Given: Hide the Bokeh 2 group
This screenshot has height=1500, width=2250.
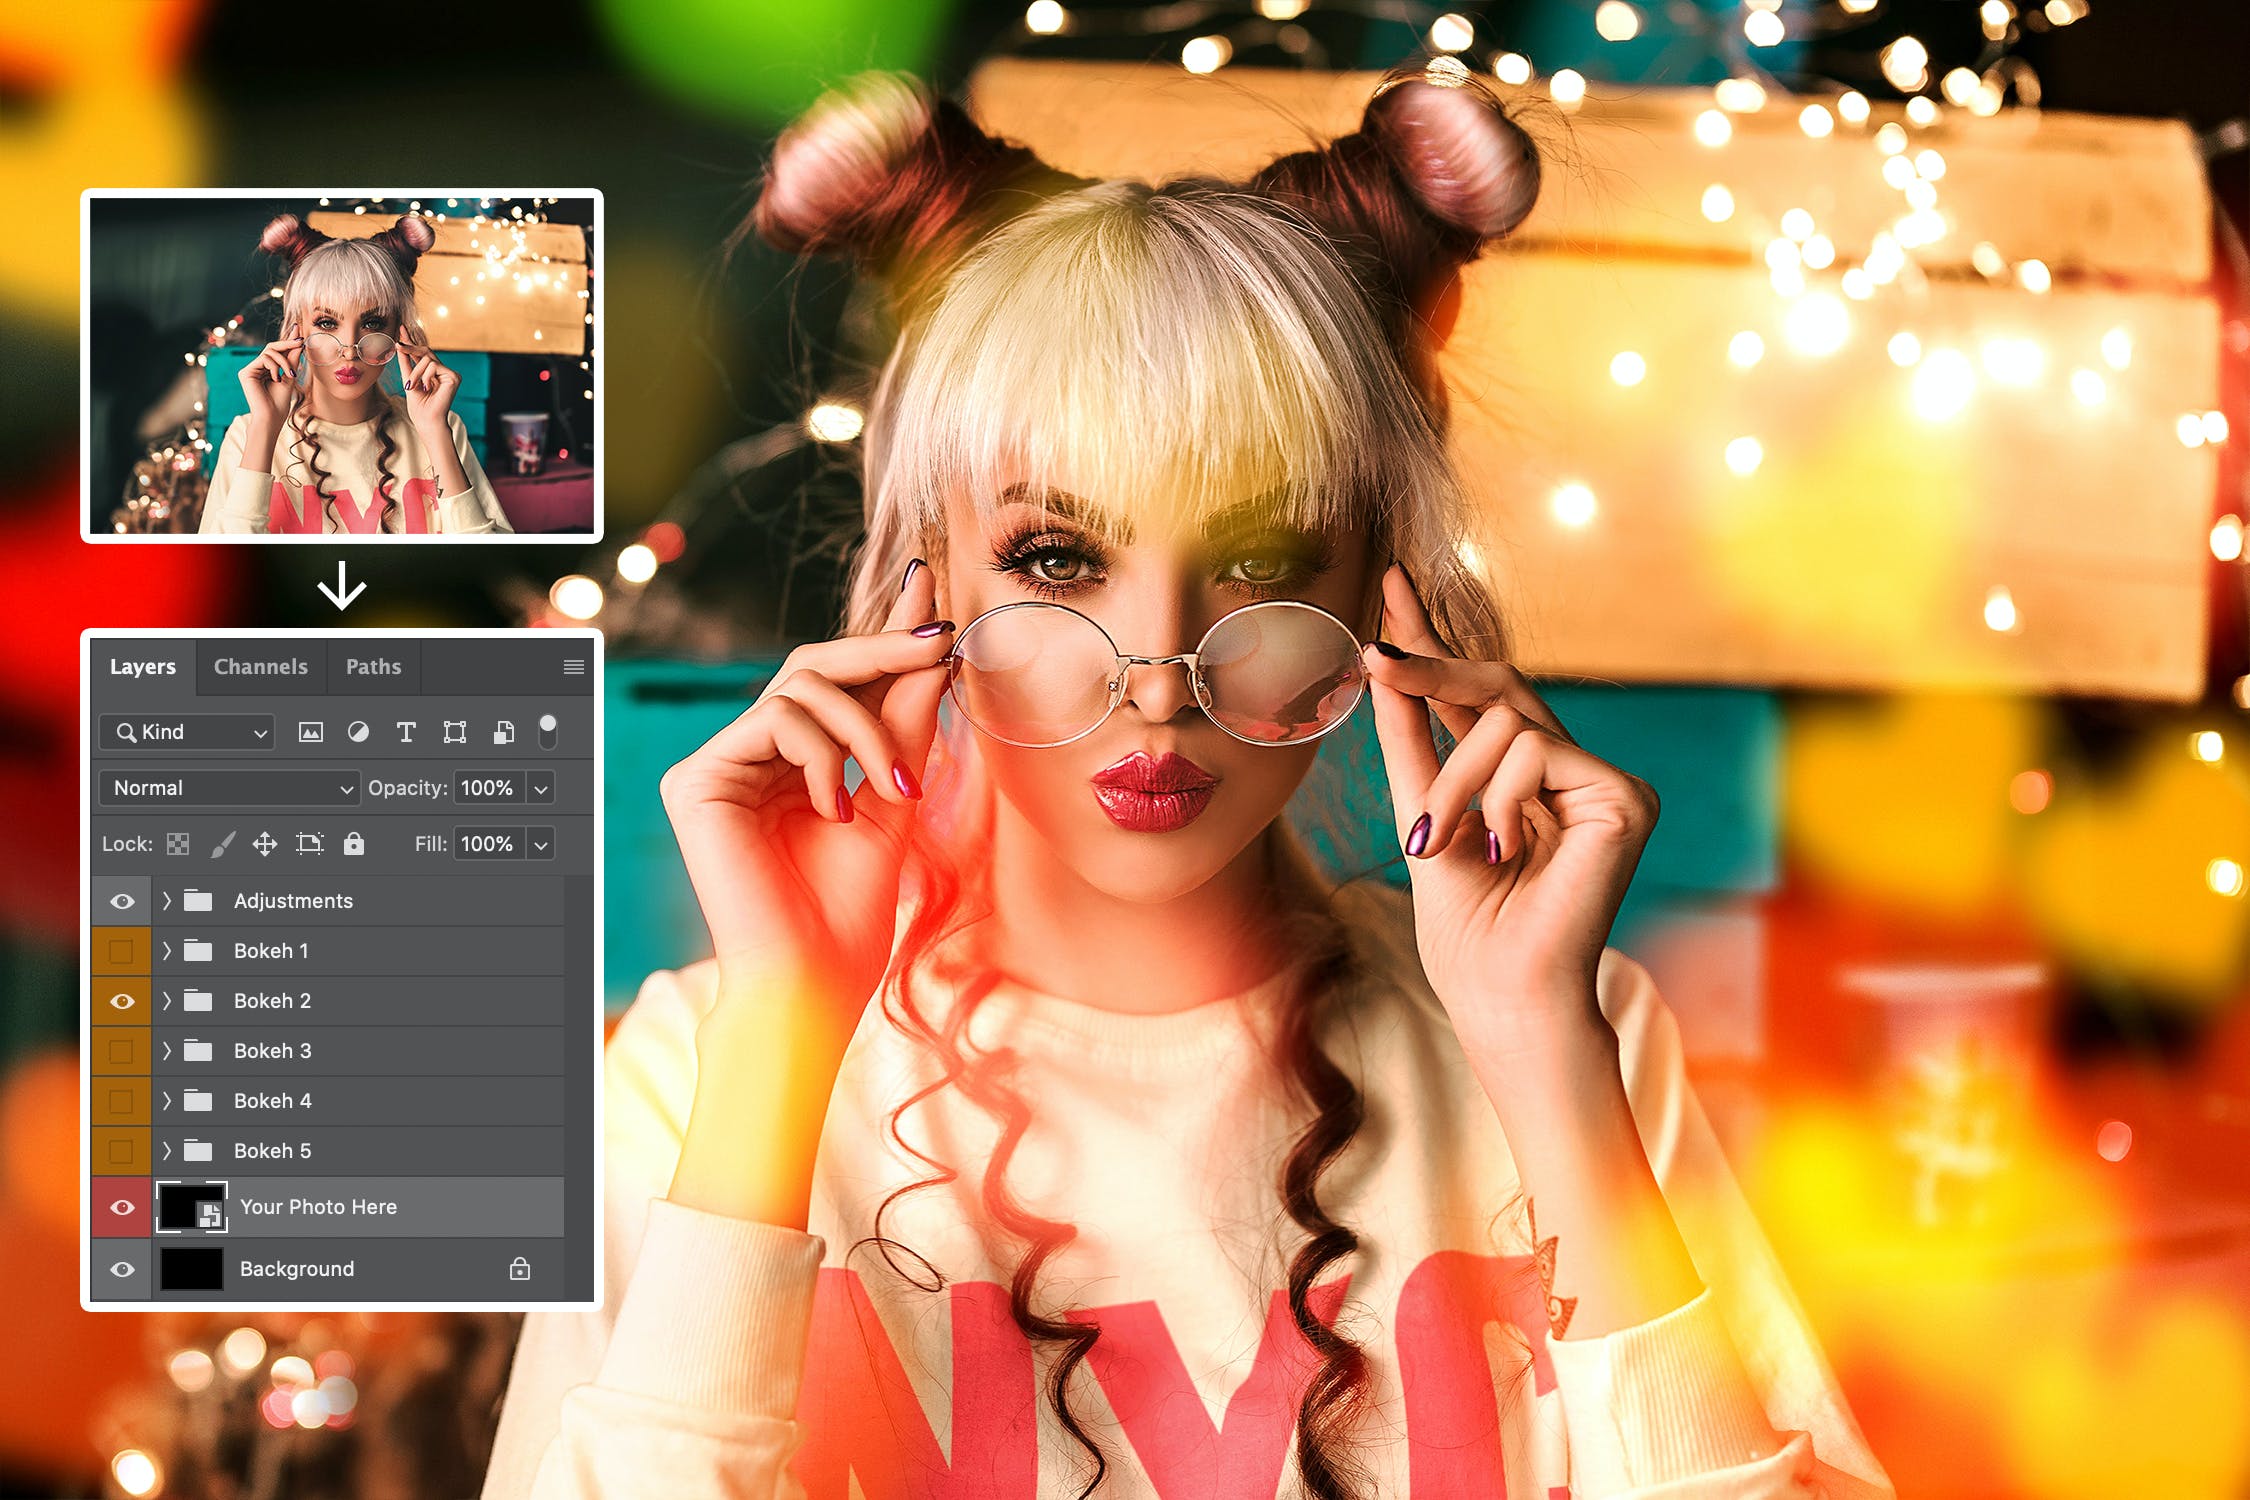Looking at the screenshot, I should pos(122,1001).
